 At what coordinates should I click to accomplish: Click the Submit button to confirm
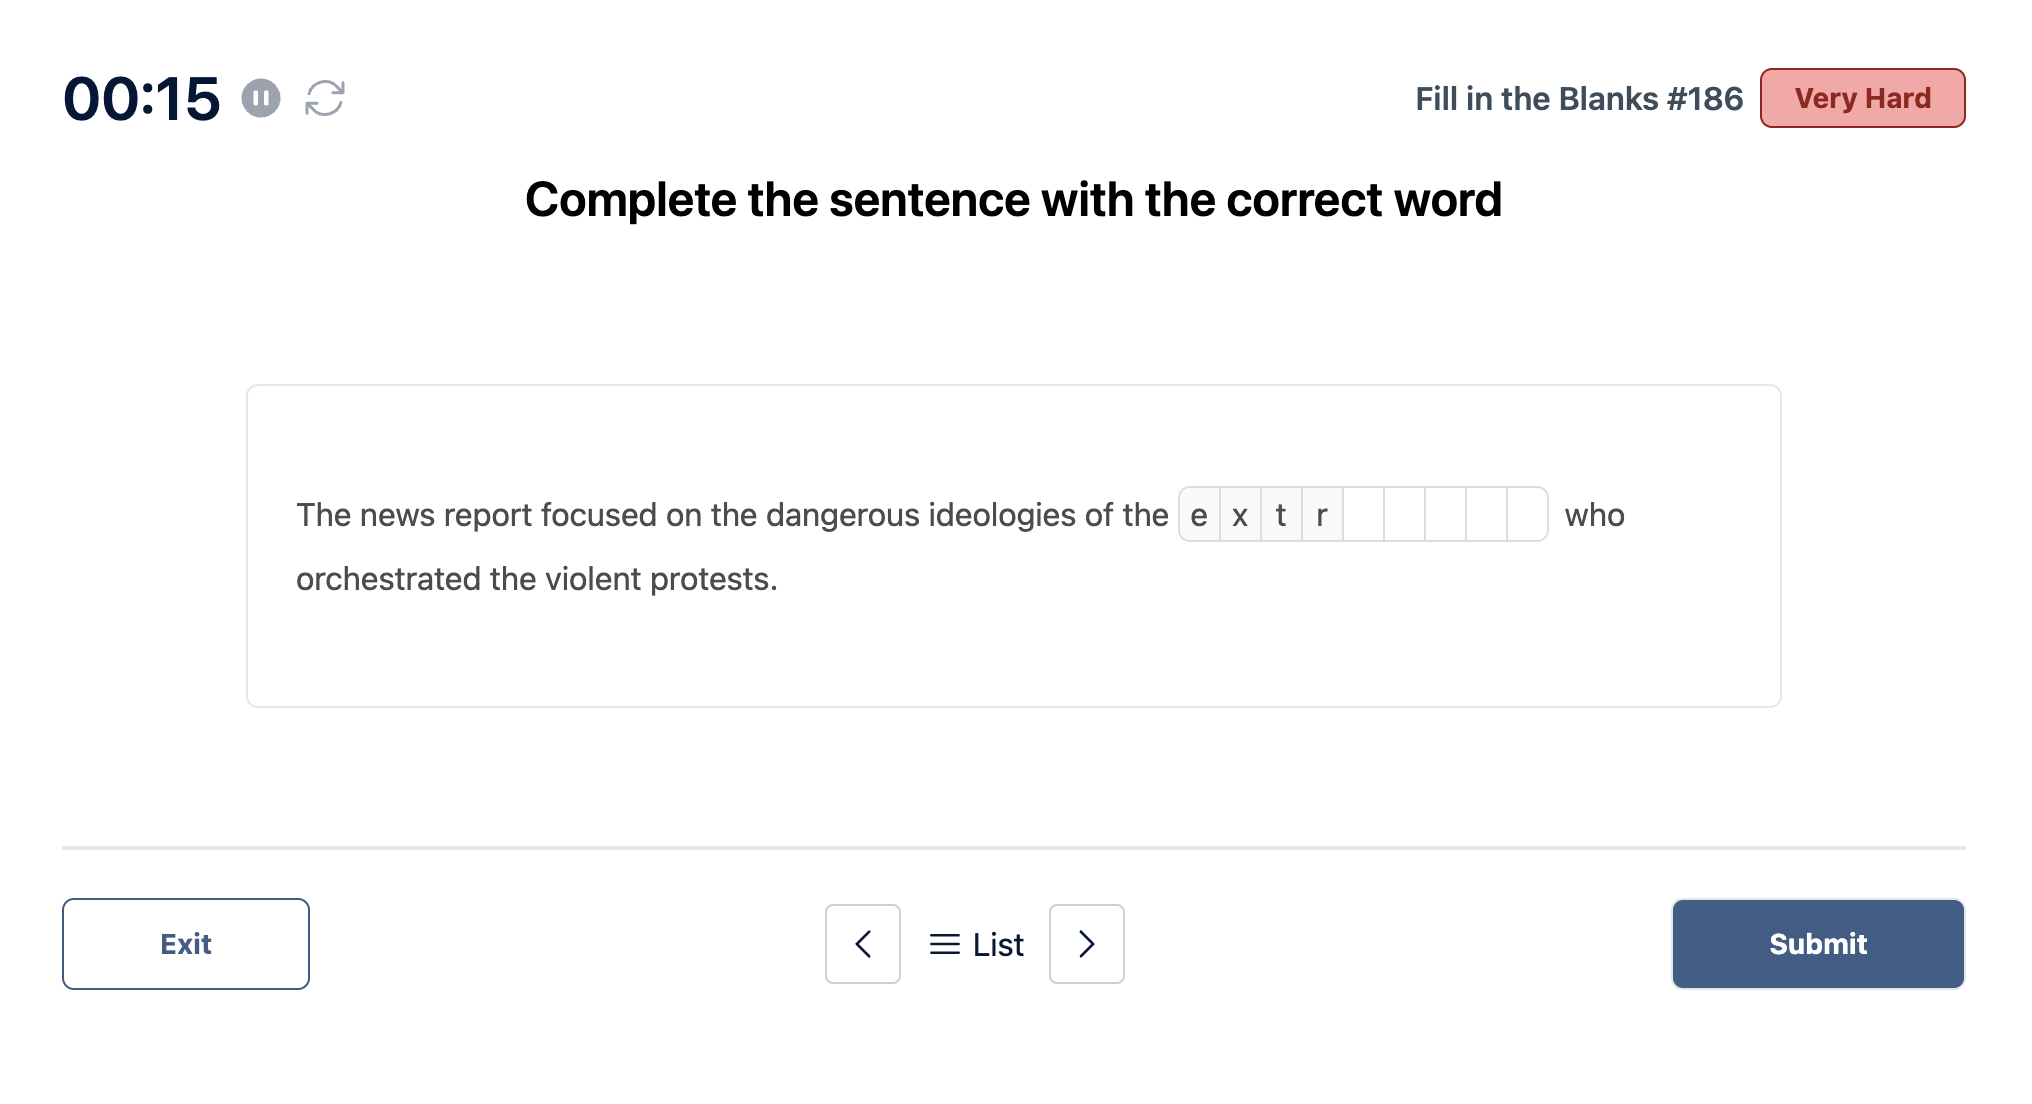coord(1817,942)
